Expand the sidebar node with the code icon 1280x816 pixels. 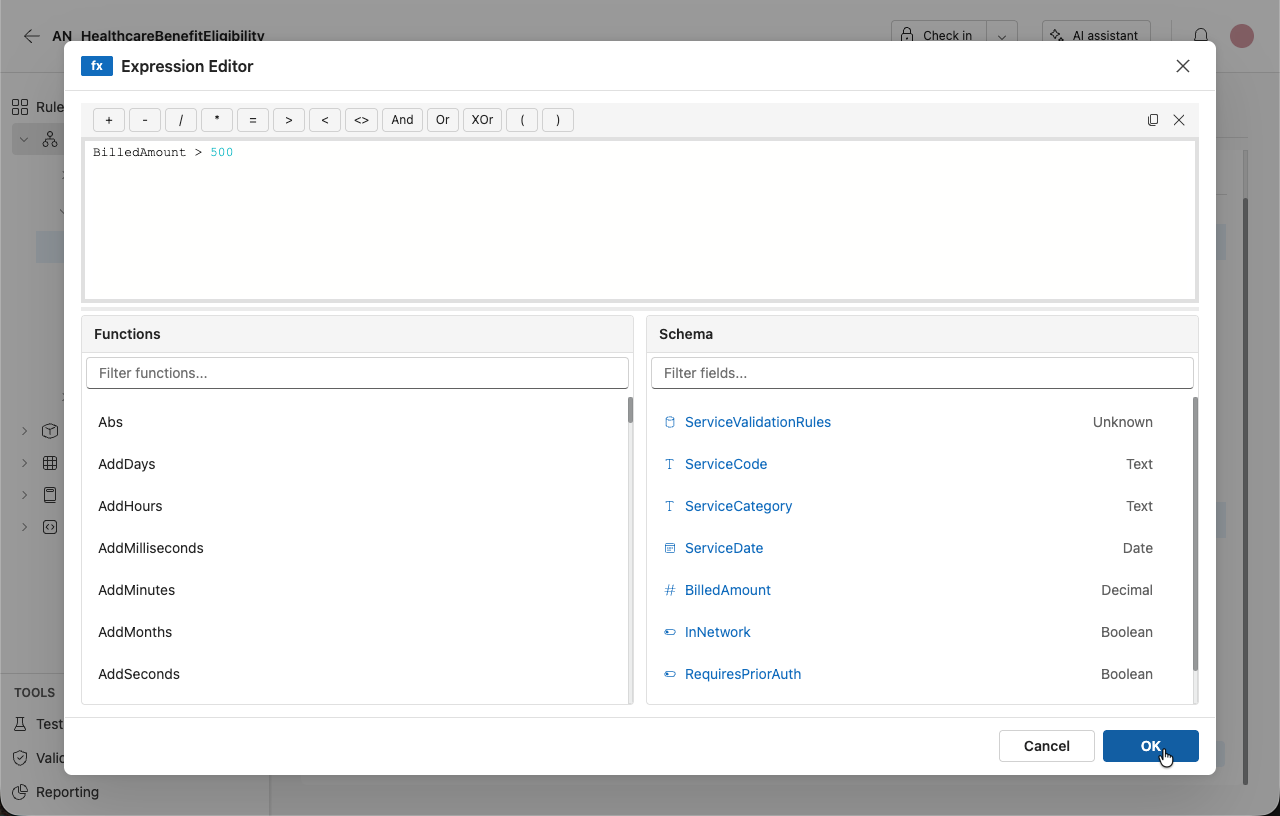(x=25, y=527)
